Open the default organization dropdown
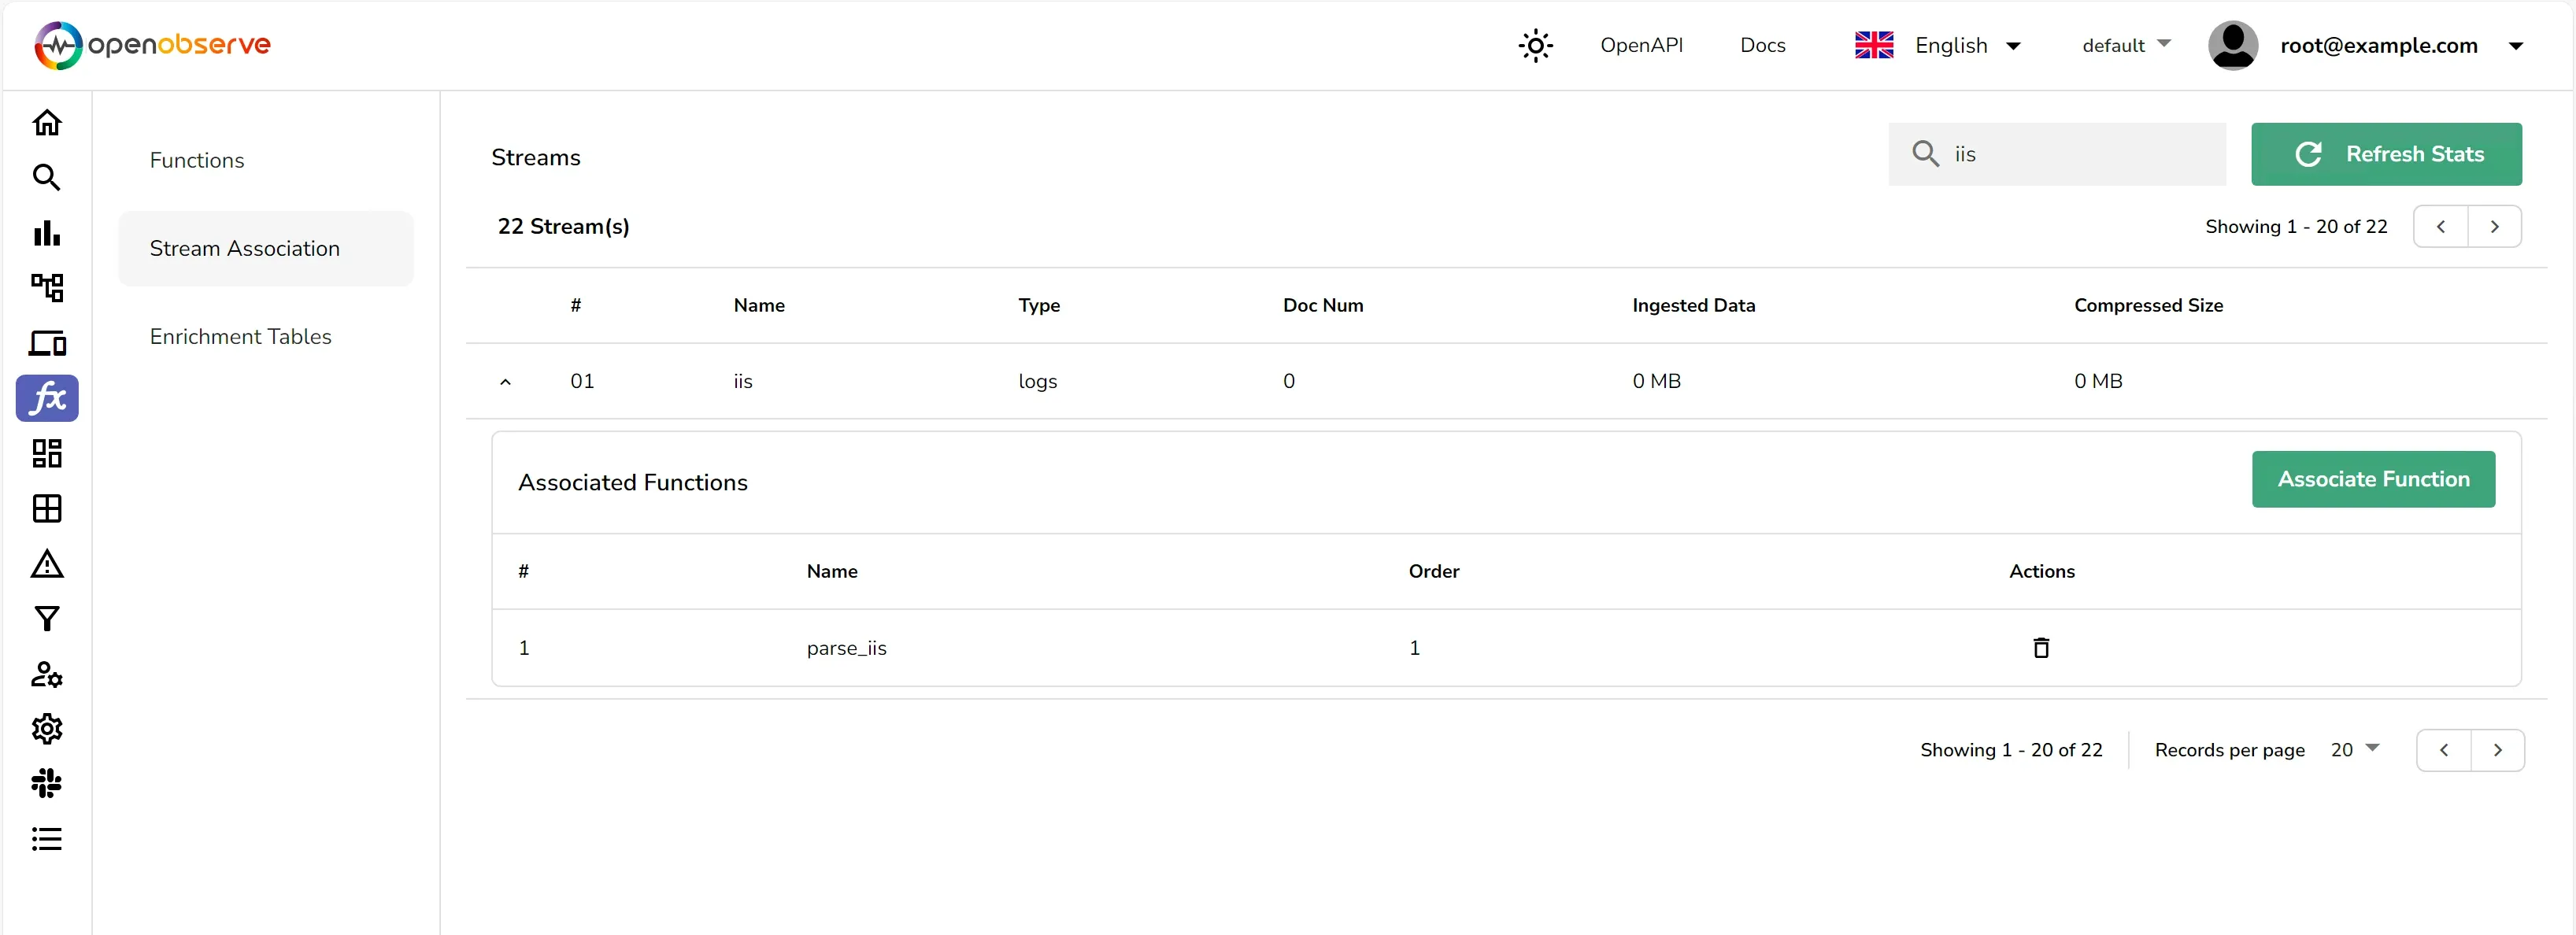2576x935 pixels. [2125, 46]
